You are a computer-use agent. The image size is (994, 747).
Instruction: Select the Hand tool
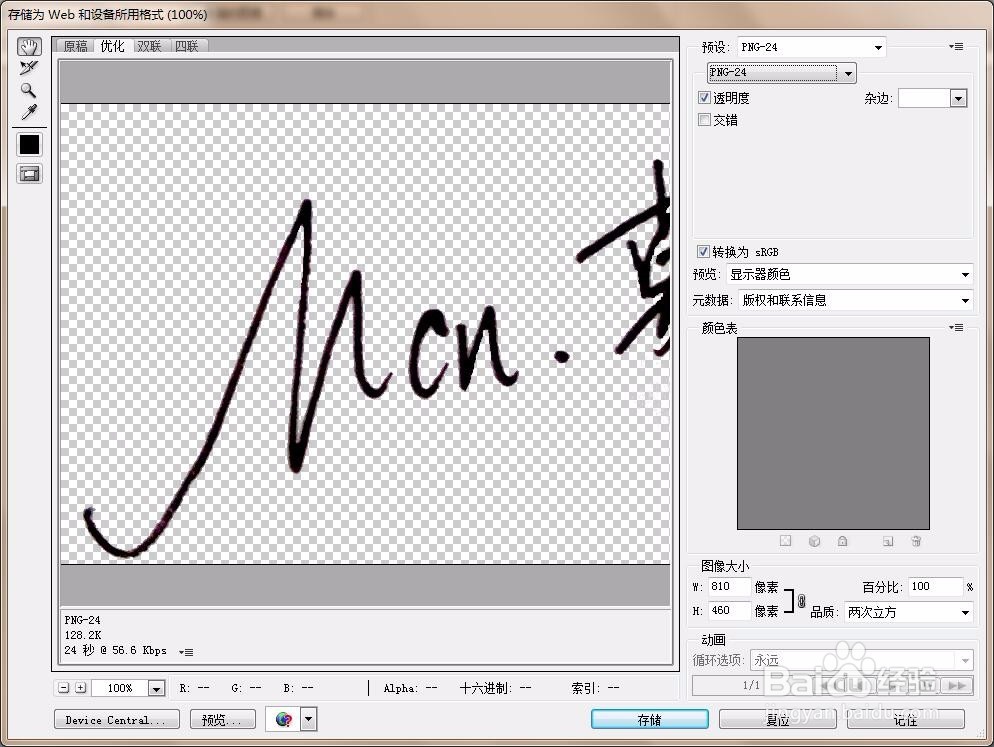[29, 46]
